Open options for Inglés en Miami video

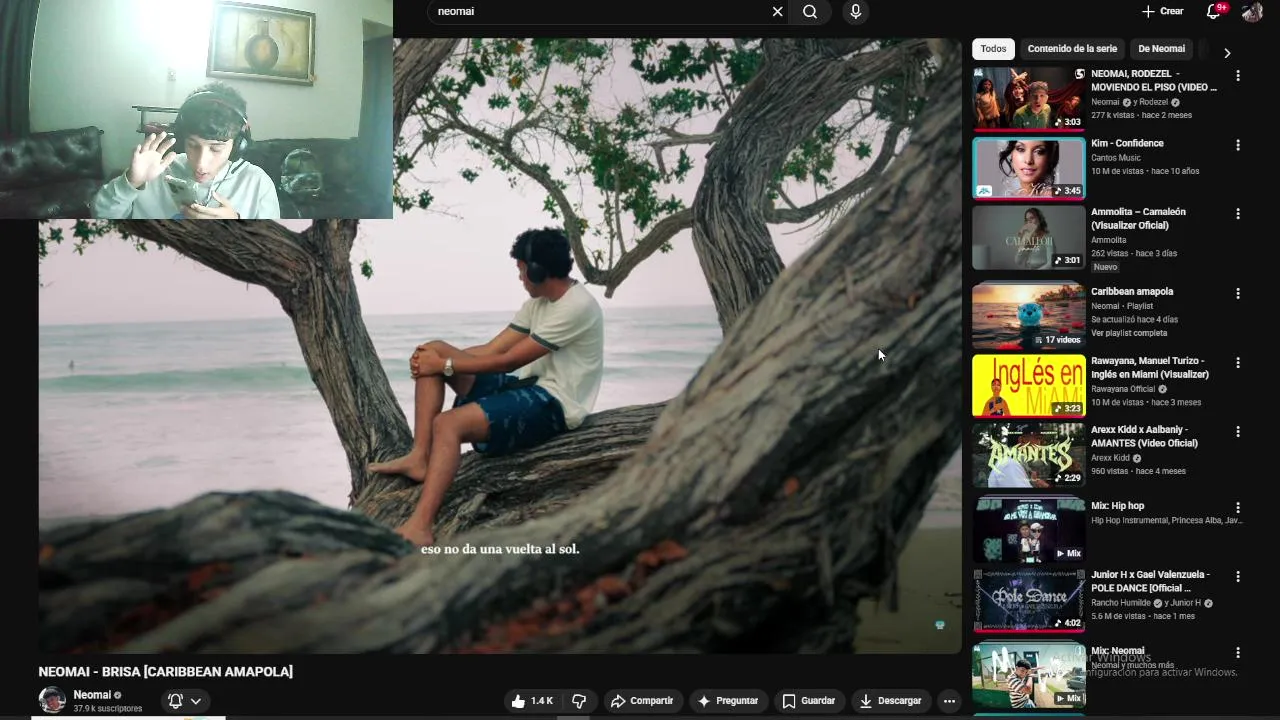[x=1238, y=363]
